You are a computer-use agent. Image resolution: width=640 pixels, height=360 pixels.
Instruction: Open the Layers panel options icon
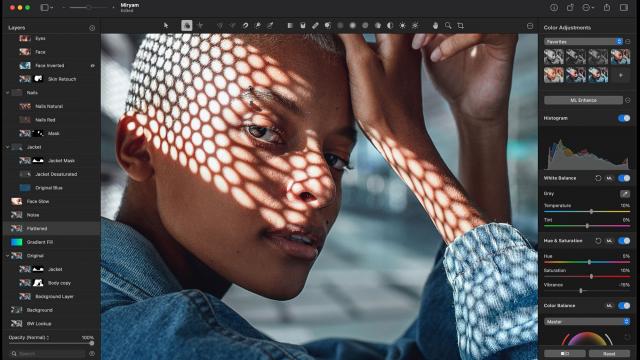click(x=92, y=28)
